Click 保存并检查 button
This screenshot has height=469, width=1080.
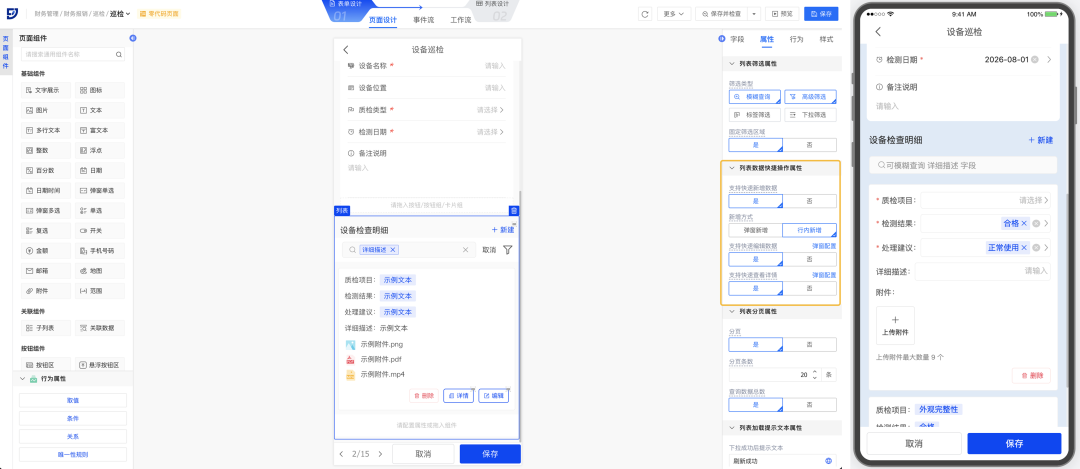722,14
